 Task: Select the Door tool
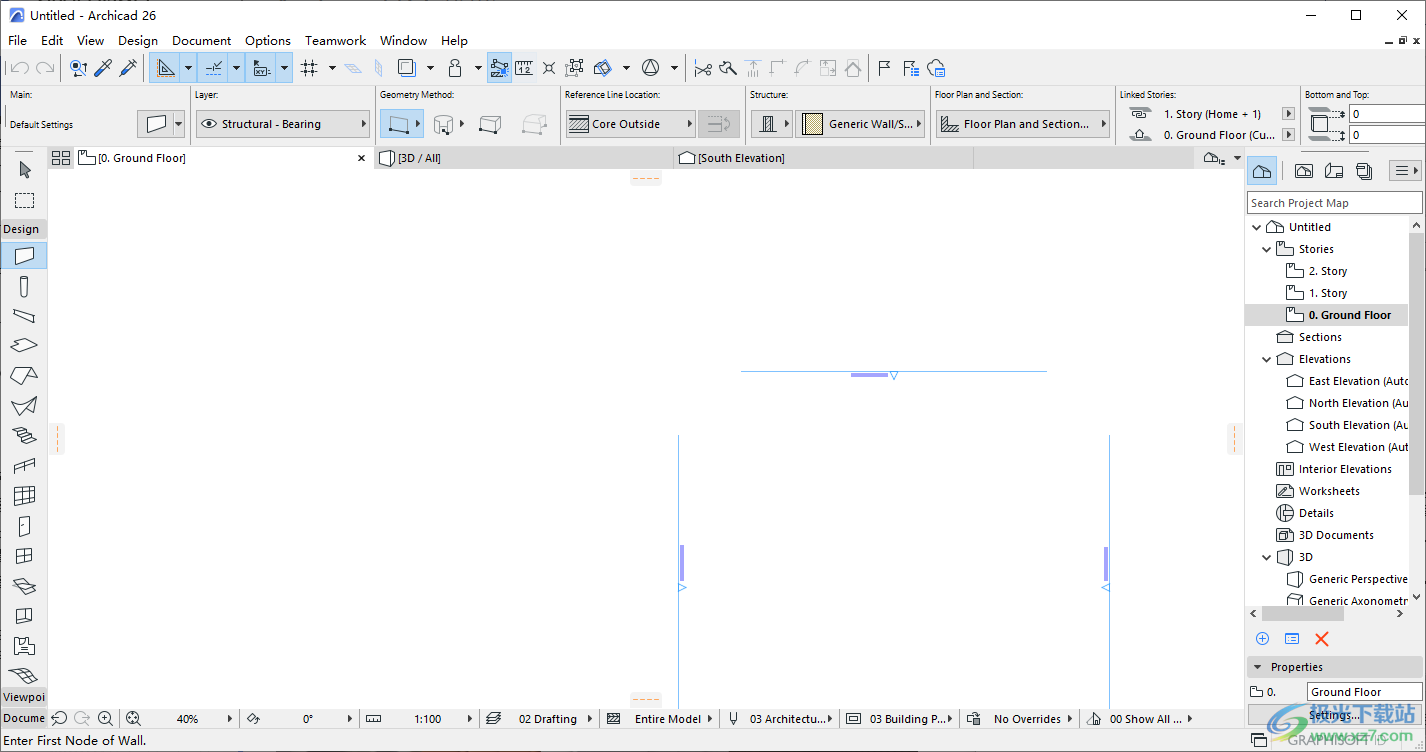(24, 525)
